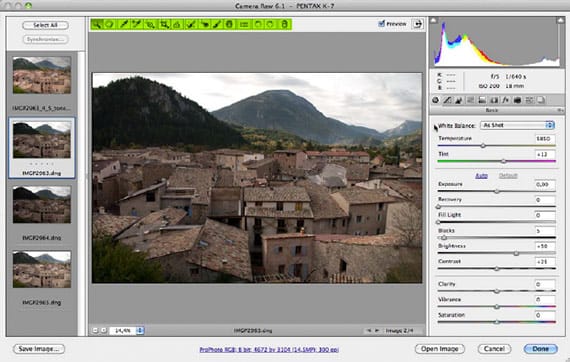Select the White Balance tool
Image resolution: width=570 pixels, height=362 pixels.
tap(124, 24)
